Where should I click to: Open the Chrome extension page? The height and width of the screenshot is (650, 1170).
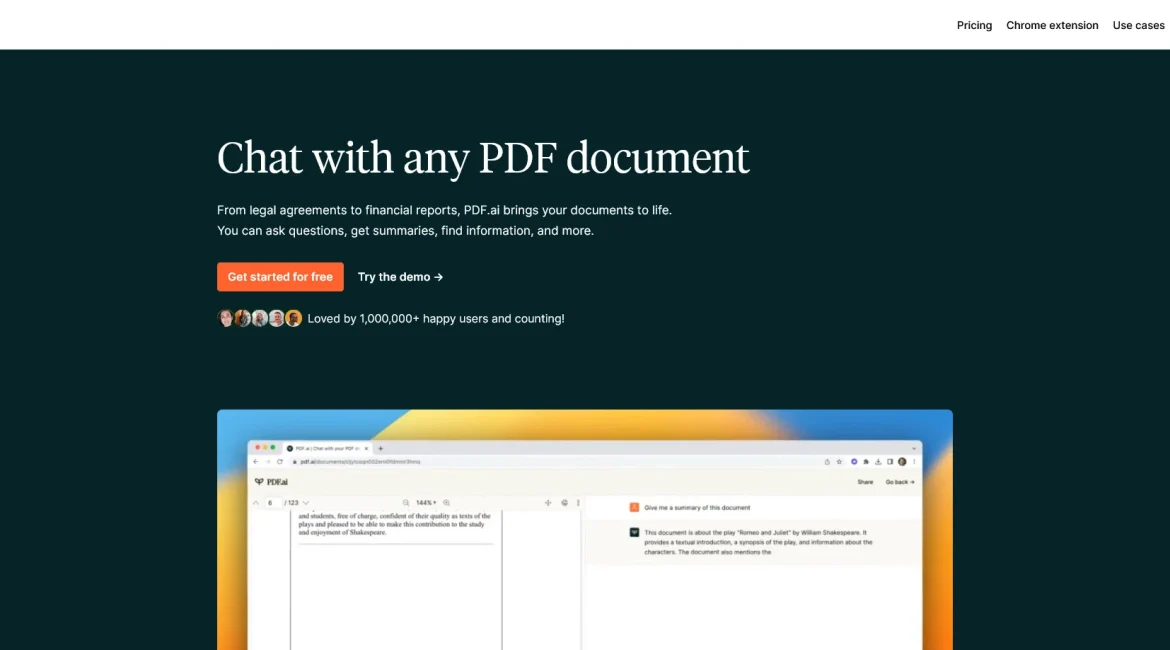point(1051,25)
